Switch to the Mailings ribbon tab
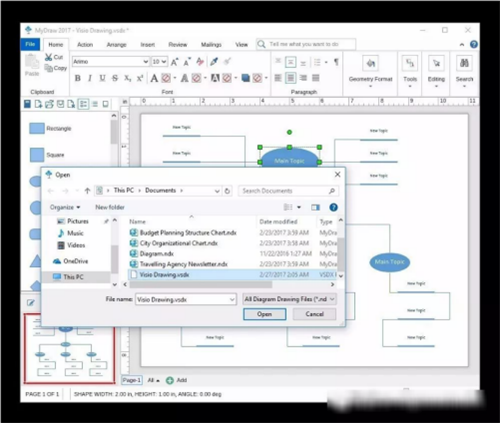This screenshot has height=423, width=500. click(x=211, y=45)
